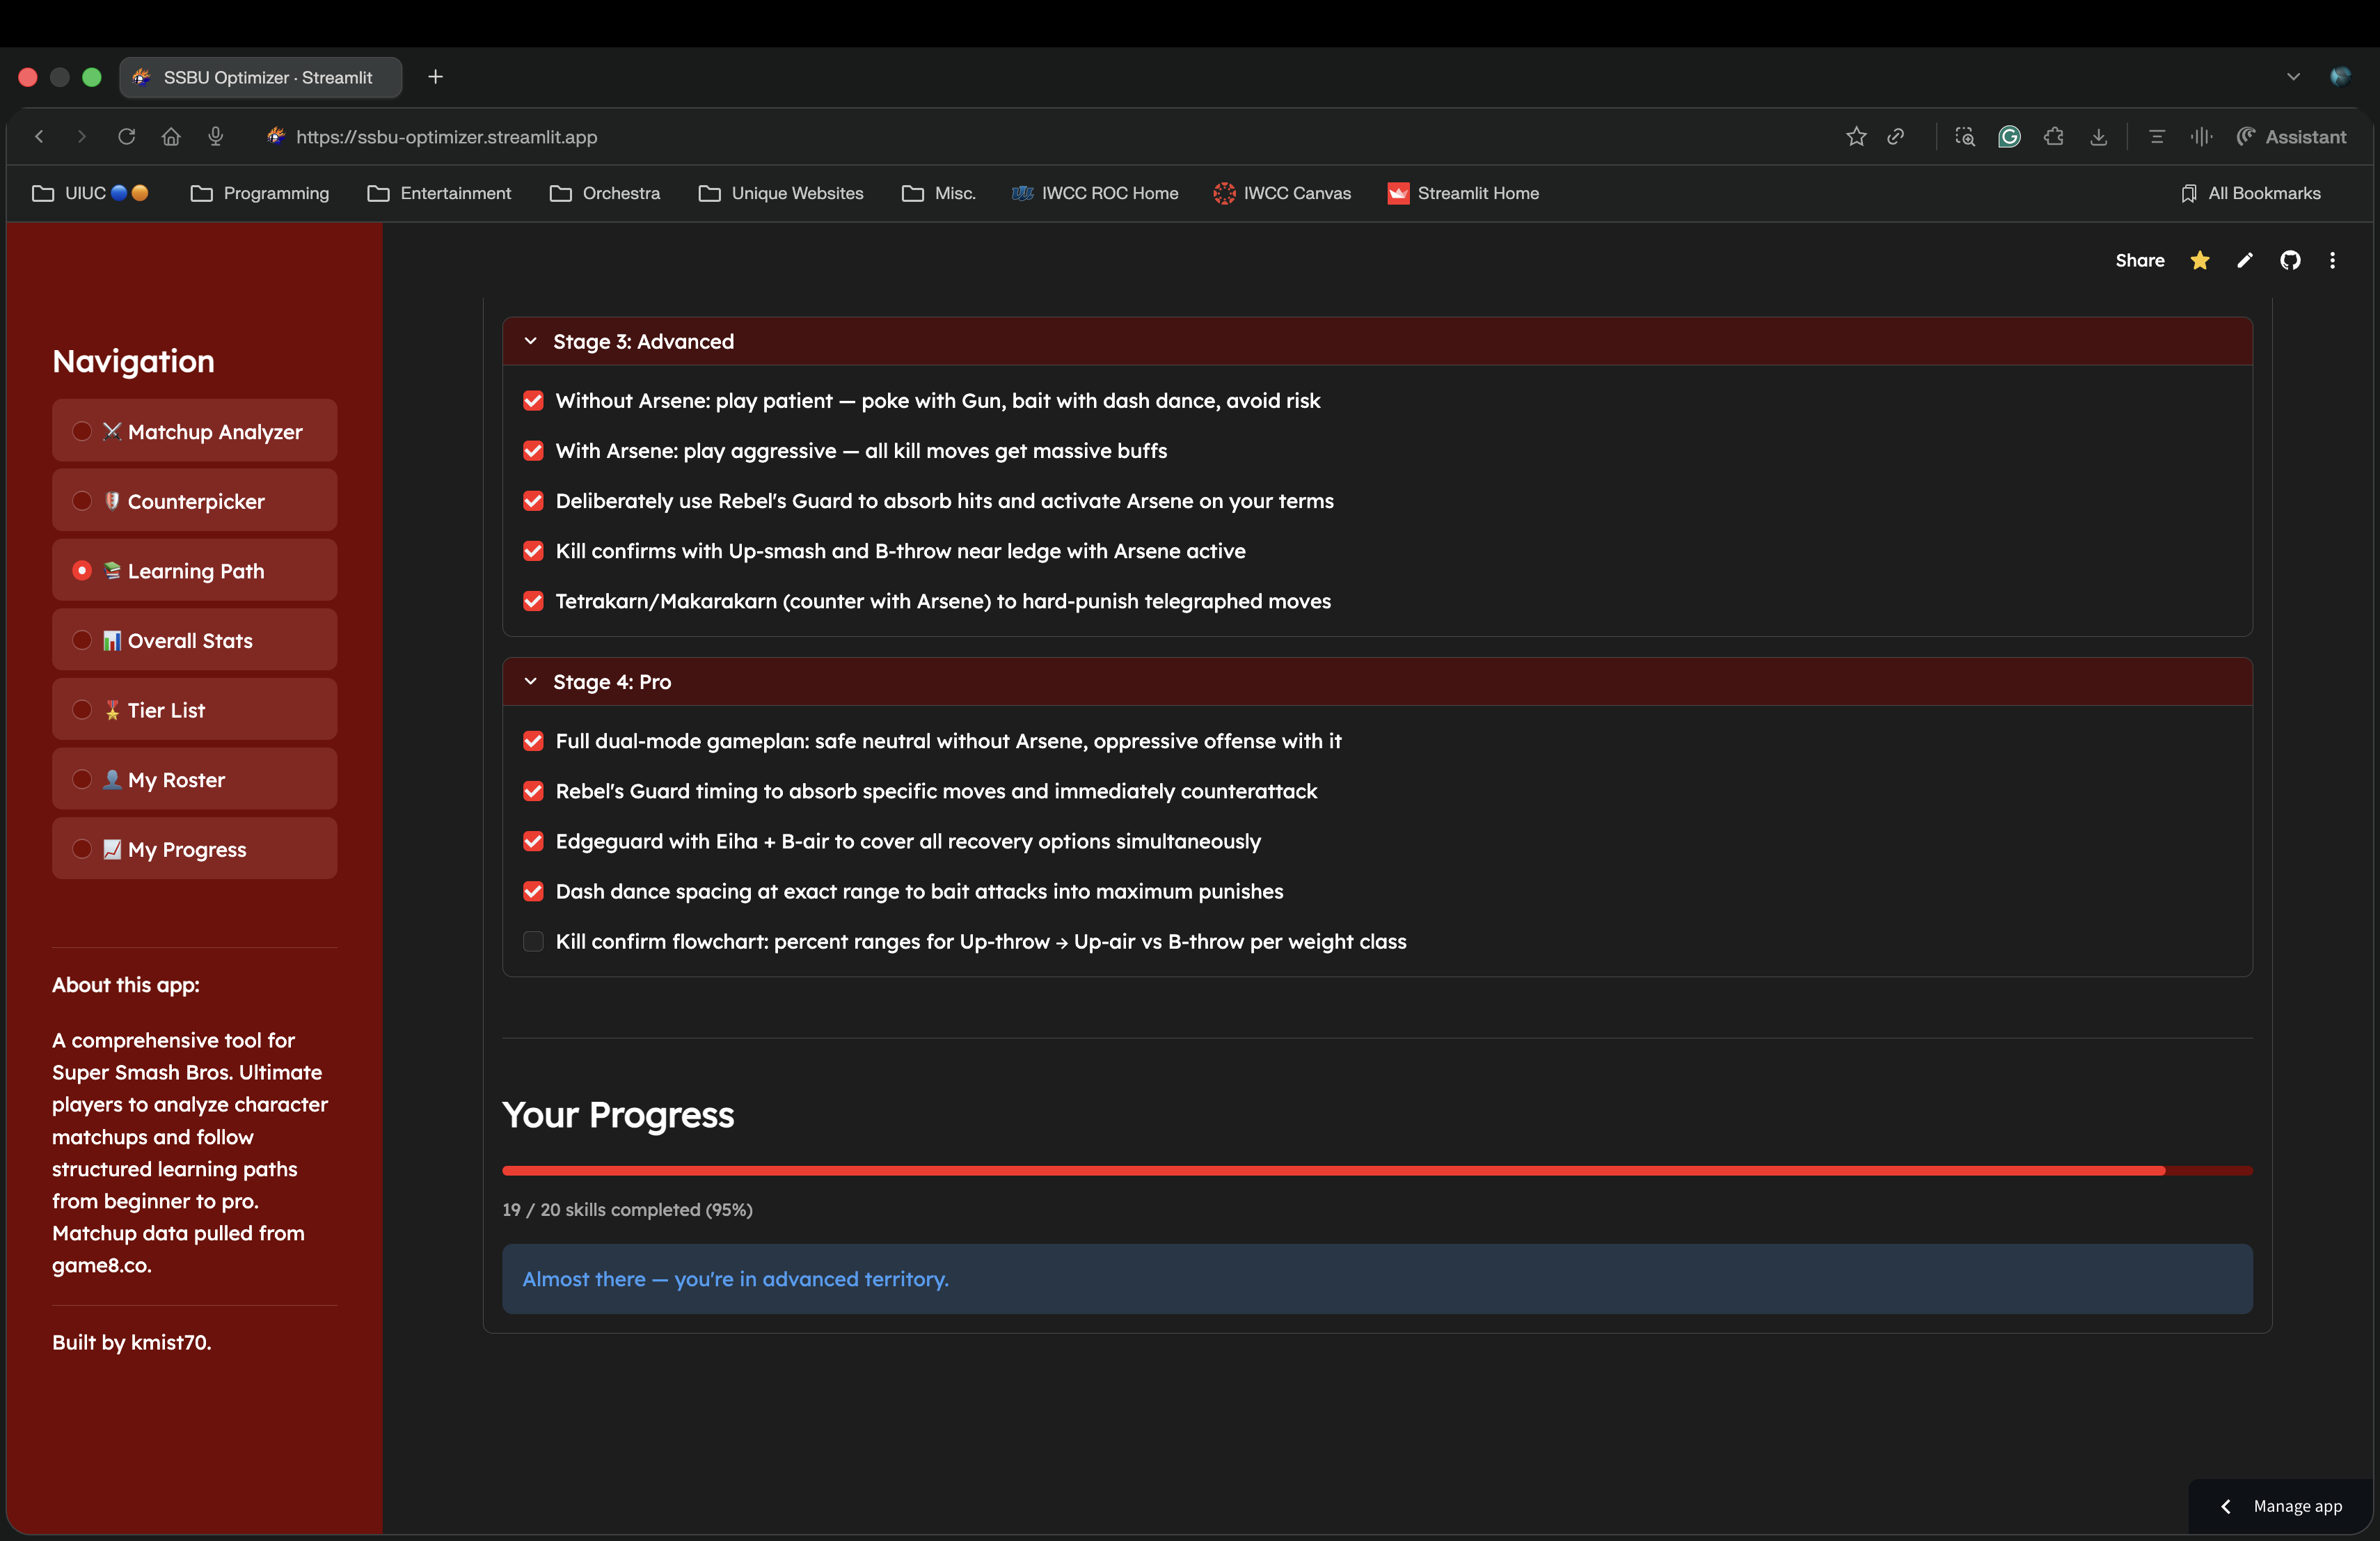The image size is (2380, 1541).
Task: Open the Unique Websites bookmarks folder
Action: 781,193
